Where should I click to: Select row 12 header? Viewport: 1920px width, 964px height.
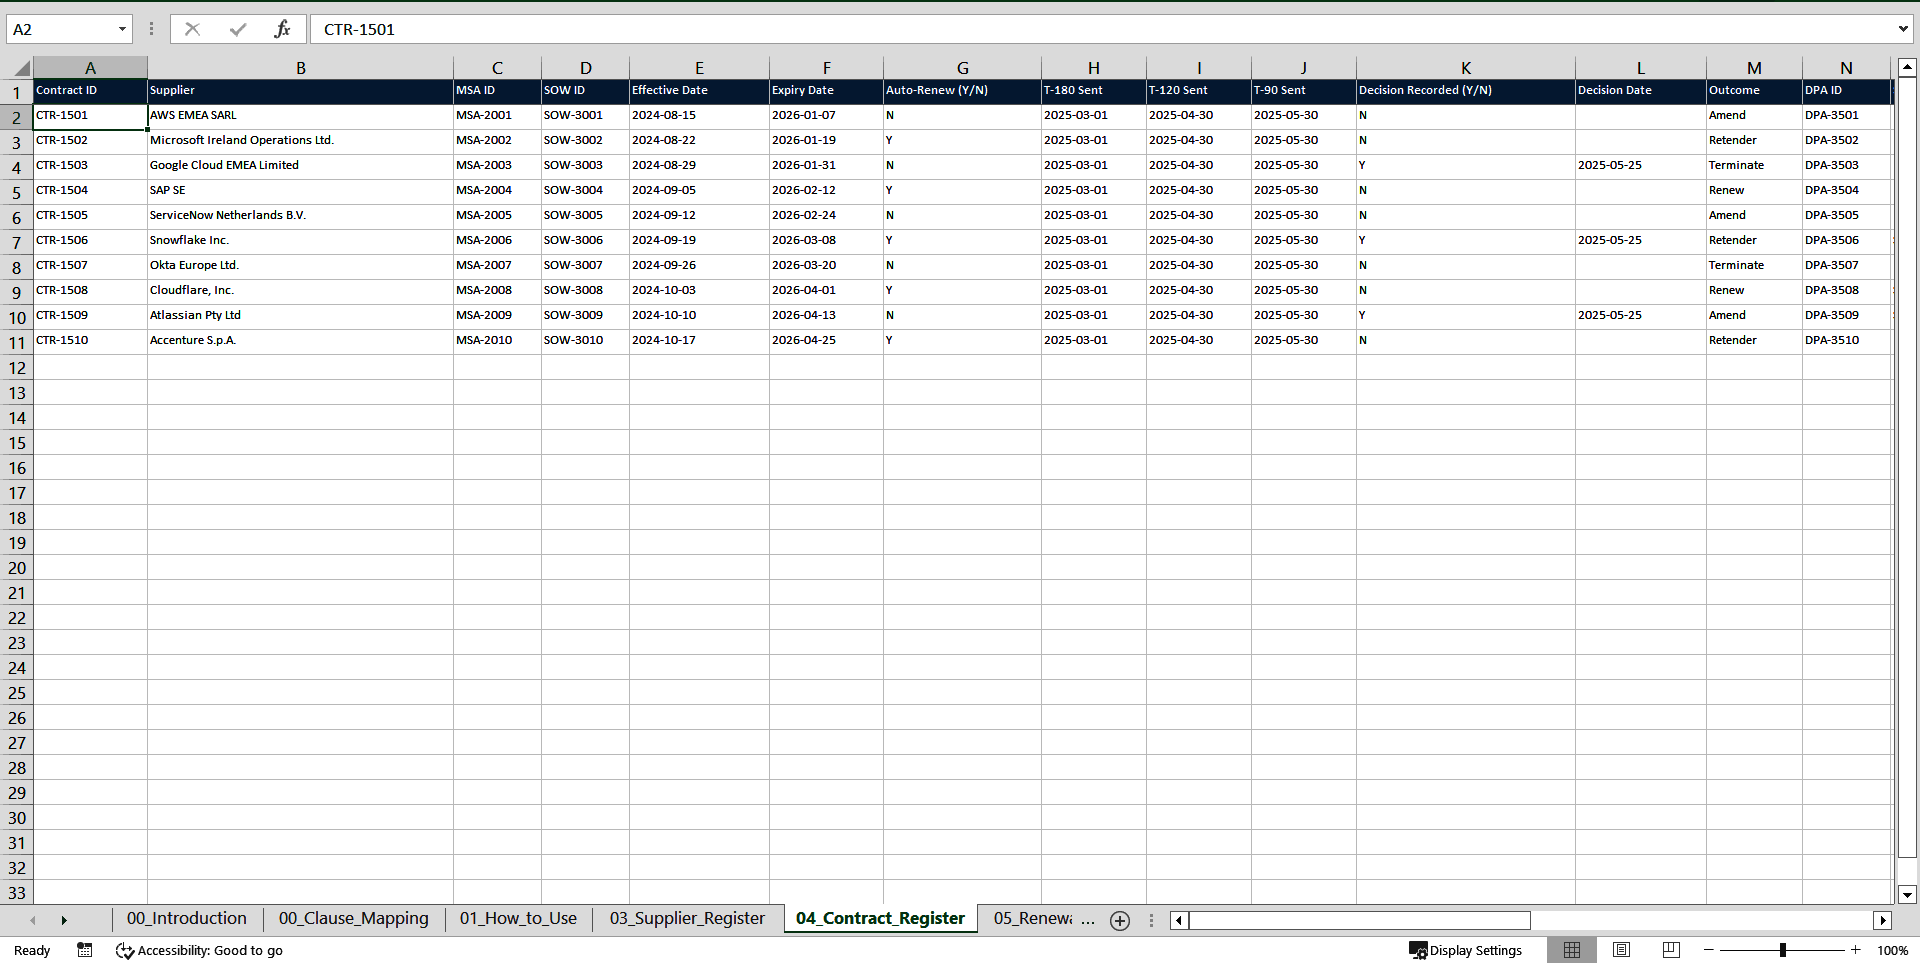point(16,367)
